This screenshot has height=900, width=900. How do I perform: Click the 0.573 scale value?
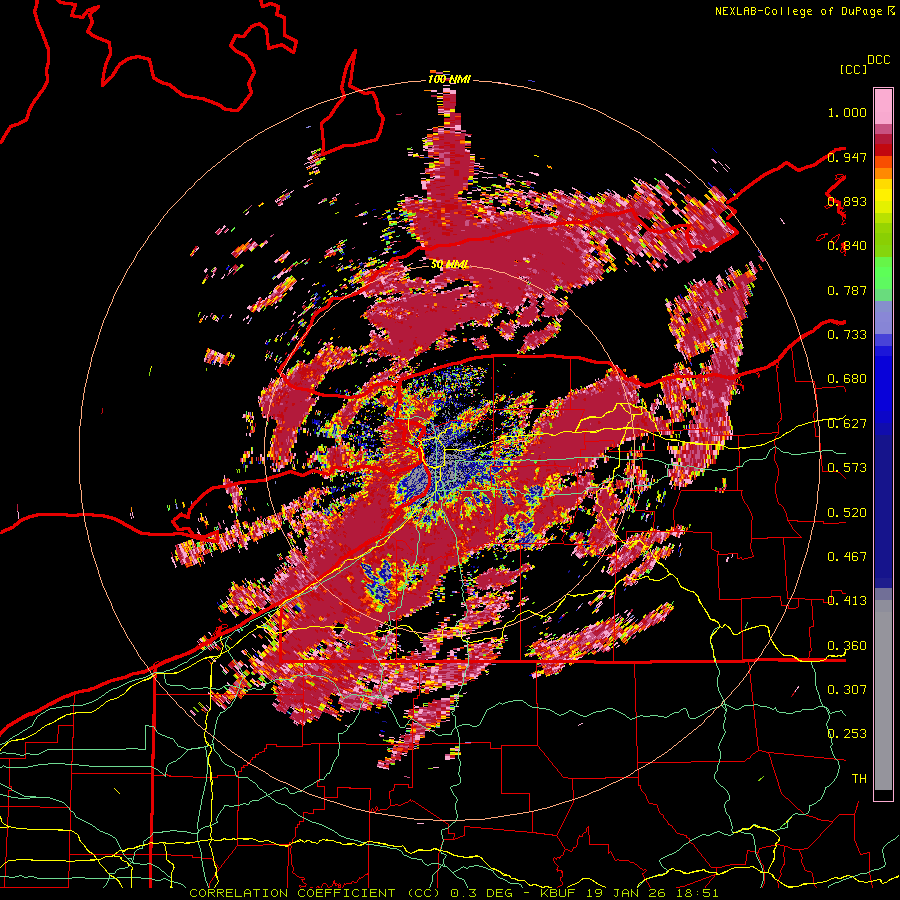point(847,468)
